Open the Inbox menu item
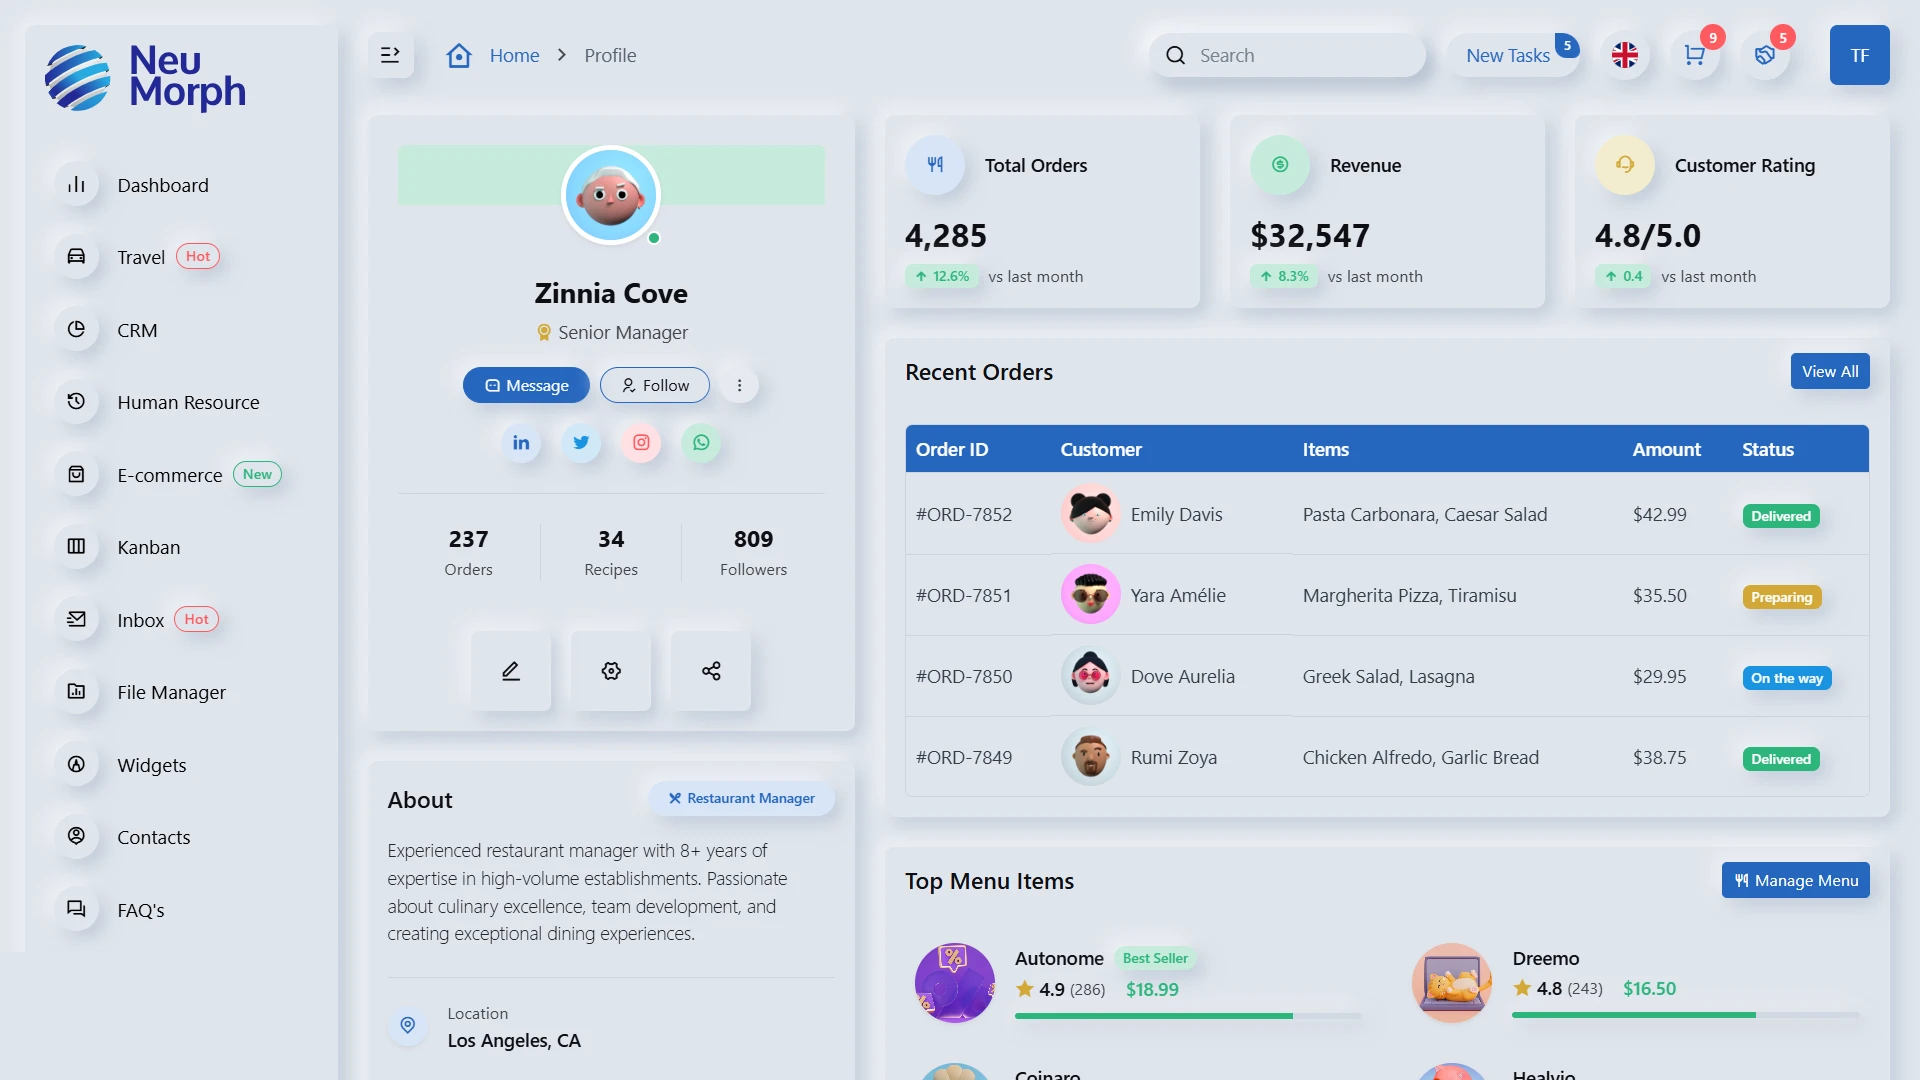This screenshot has height=1080, width=1920. tap(140, 621)
